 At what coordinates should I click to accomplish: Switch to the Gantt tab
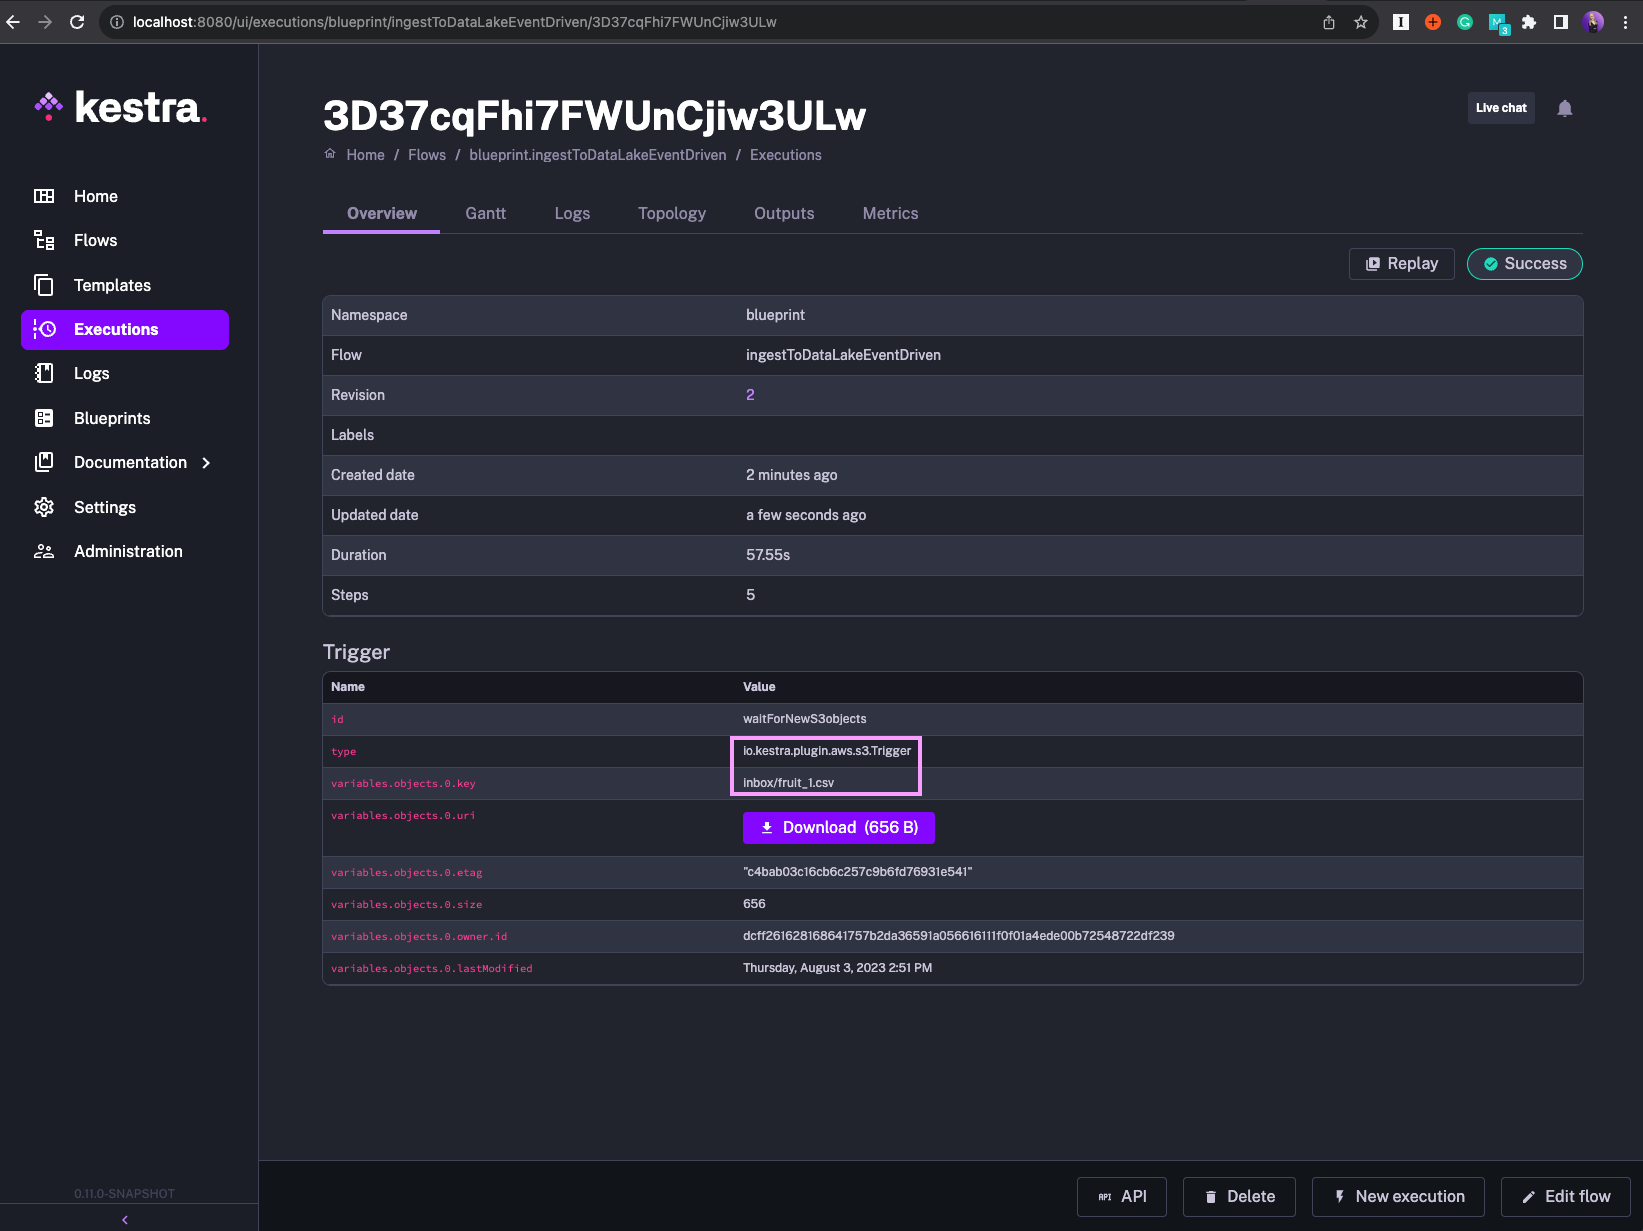[485, 213]
